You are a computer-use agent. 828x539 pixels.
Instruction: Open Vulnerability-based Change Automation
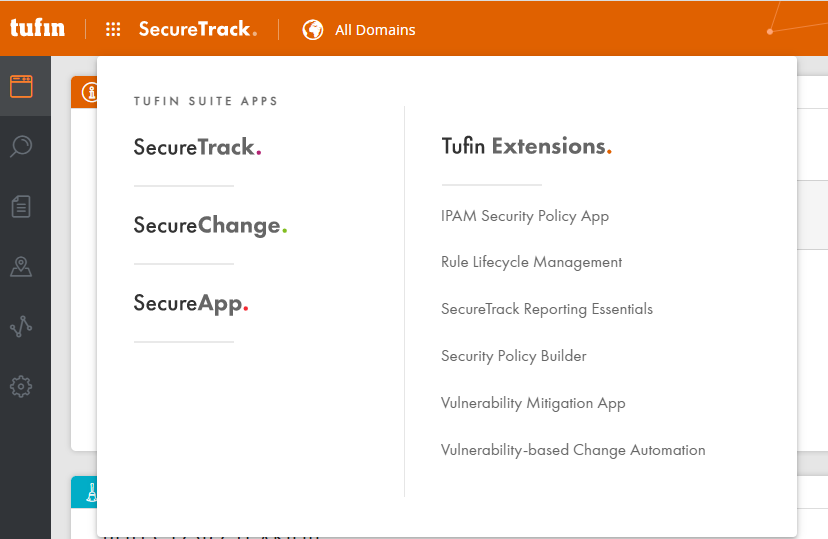pos(573,450)
